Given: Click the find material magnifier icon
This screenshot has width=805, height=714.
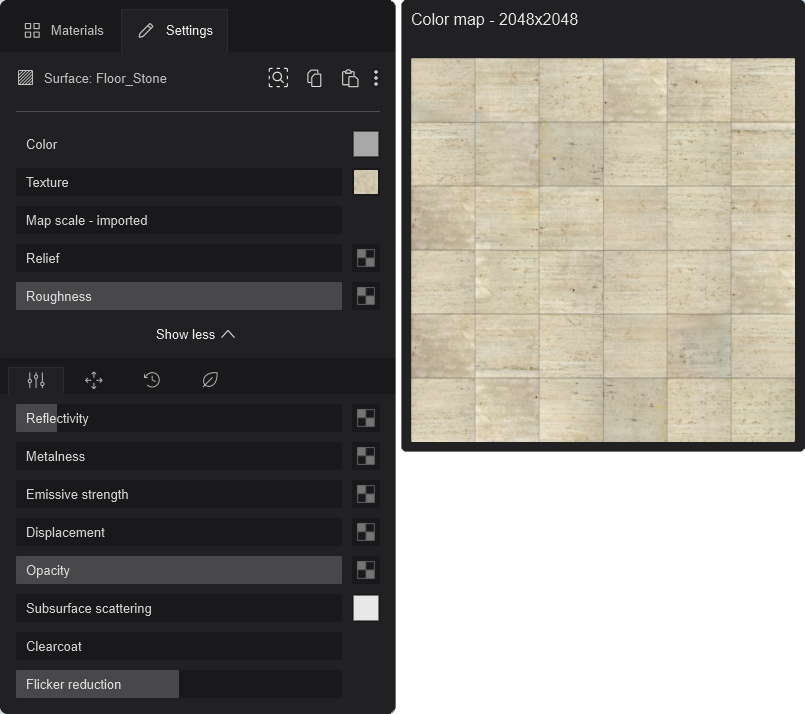Looking at the screenshot, I should [278, 78].
